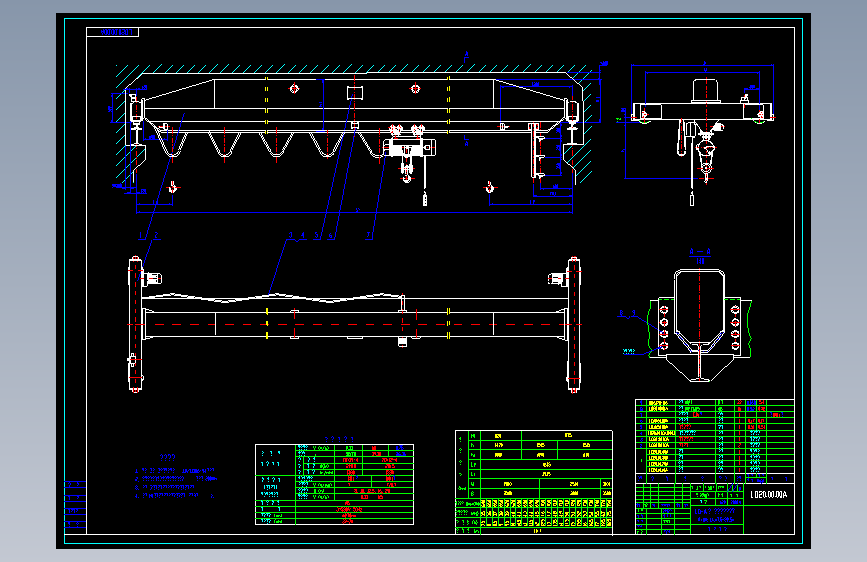This screenshot has height=562, width=867.
Task: Click callout number 1 under front view
Action: pyautogui.click(x=140, y=235)
